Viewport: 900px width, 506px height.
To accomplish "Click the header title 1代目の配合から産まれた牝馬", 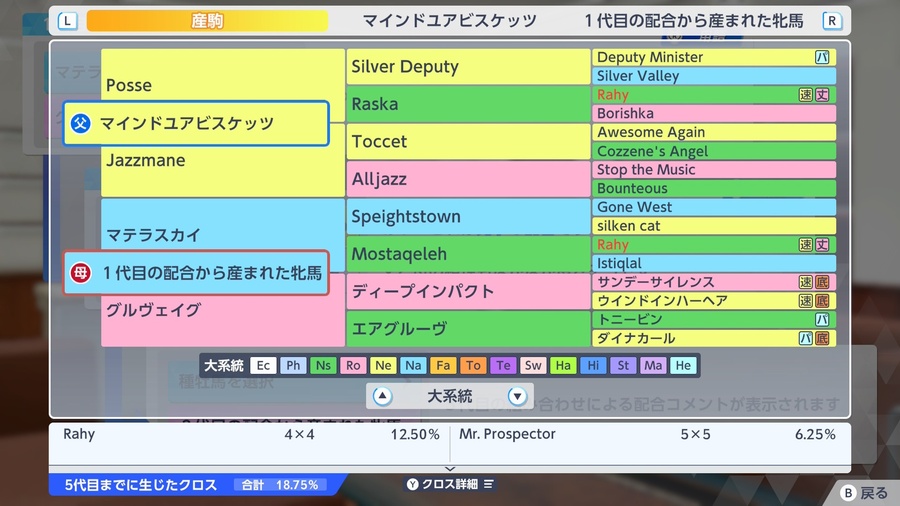I will pos(694,21).
